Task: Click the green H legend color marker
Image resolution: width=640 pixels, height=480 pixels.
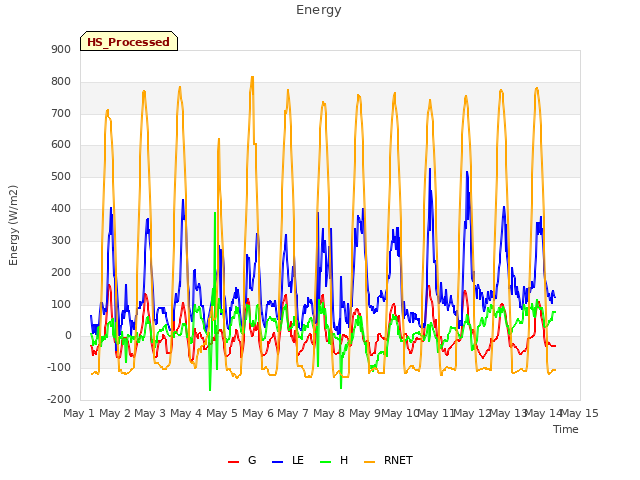Action: click(x=325, y=462)
